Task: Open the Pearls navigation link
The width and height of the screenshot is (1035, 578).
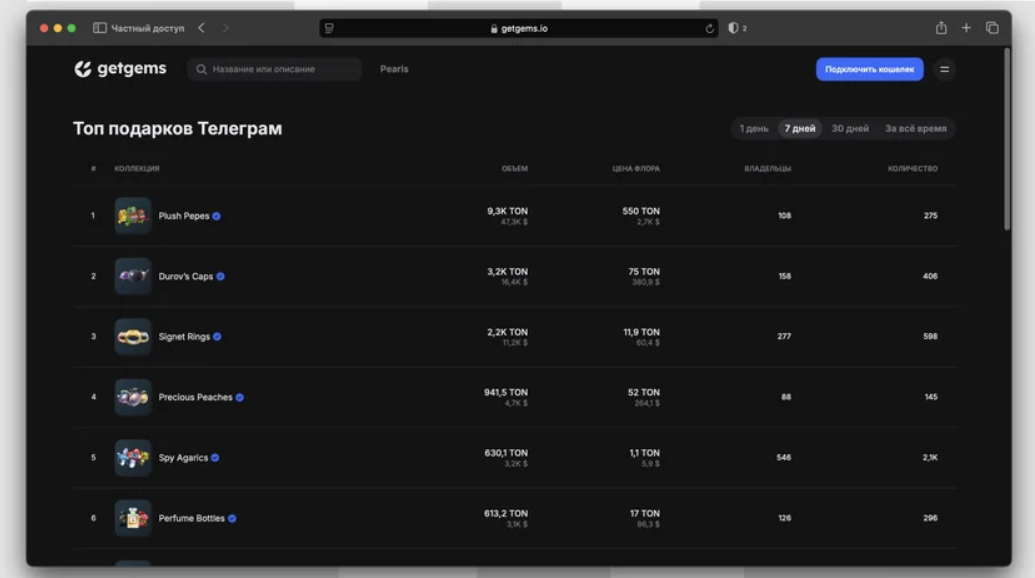Action: (x=394, y=69)
